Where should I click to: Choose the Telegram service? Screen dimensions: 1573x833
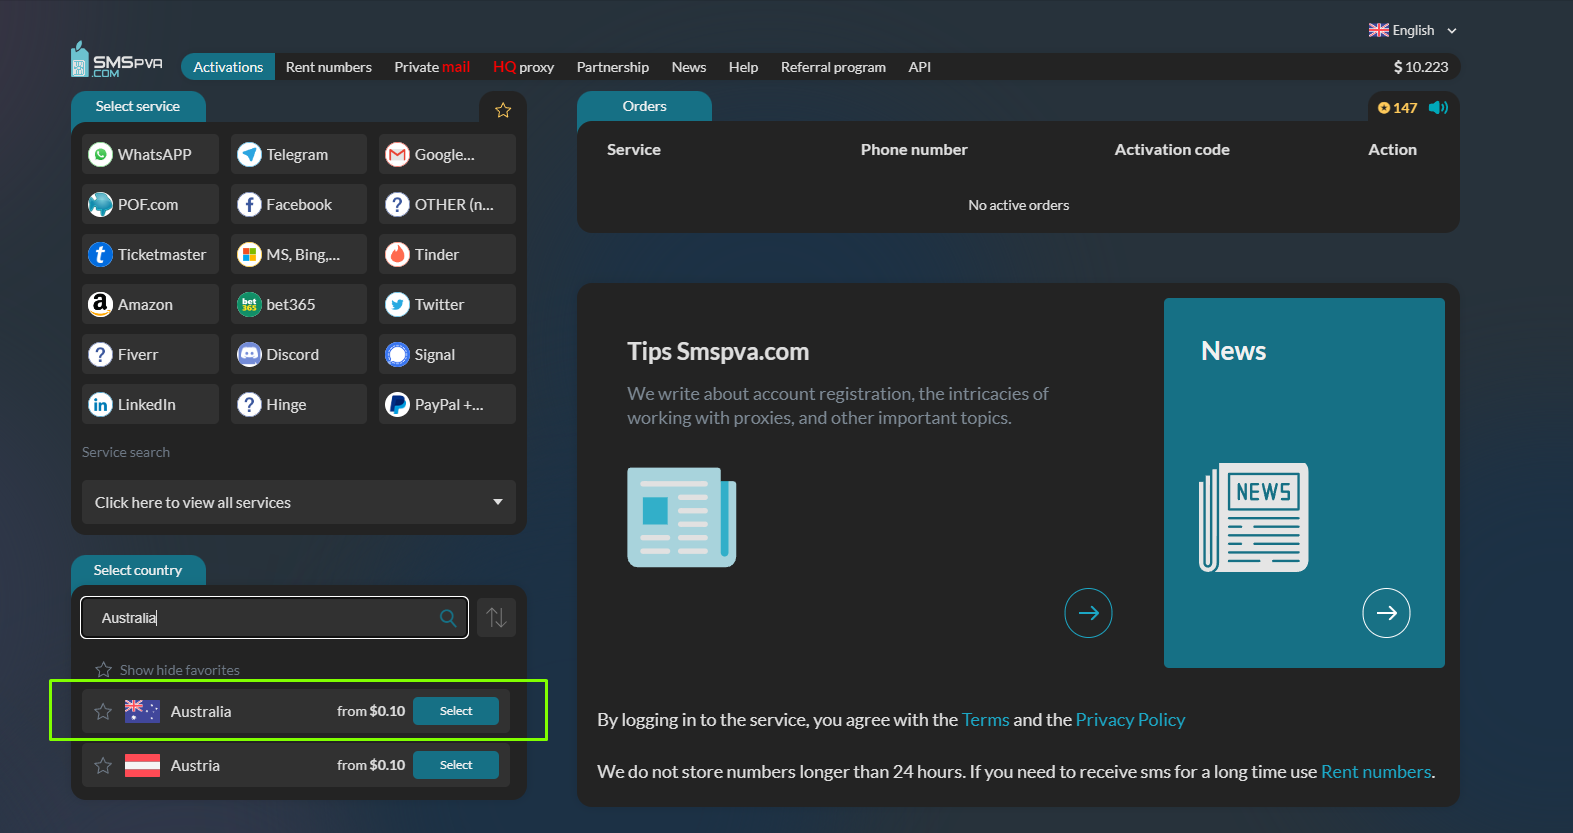tap(299, 154)
